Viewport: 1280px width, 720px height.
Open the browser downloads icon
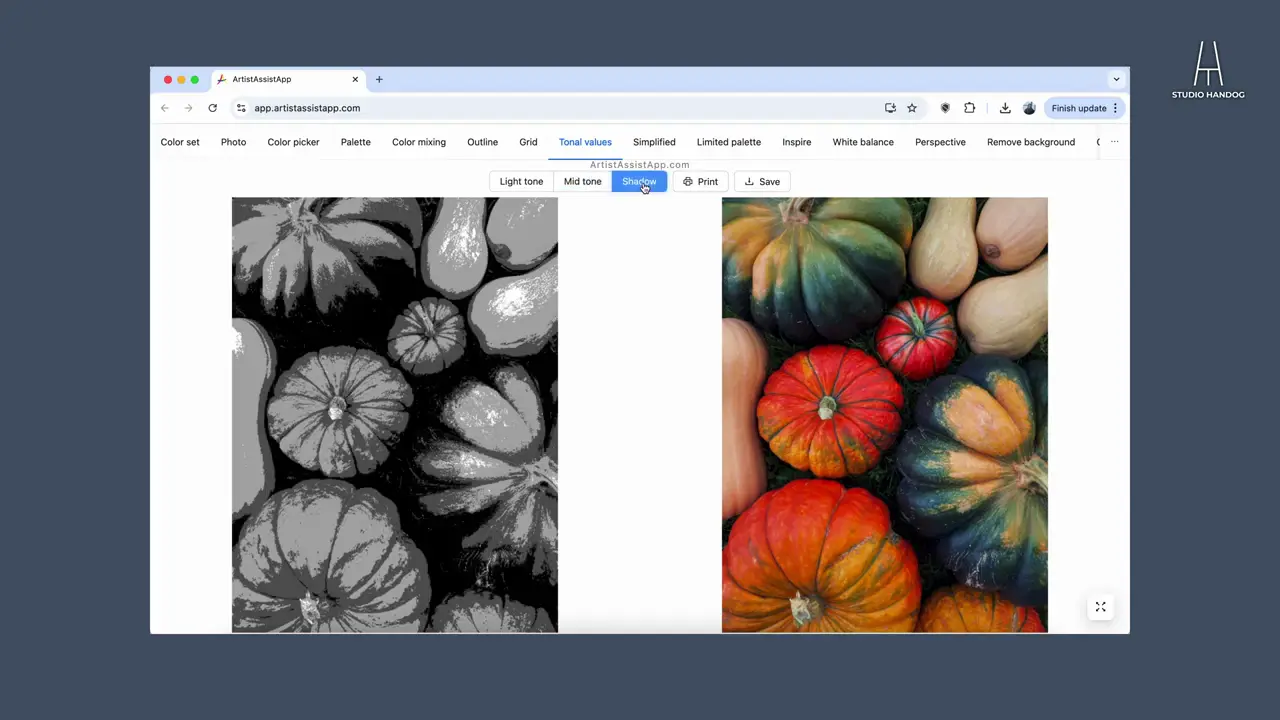coord(1005,108)
